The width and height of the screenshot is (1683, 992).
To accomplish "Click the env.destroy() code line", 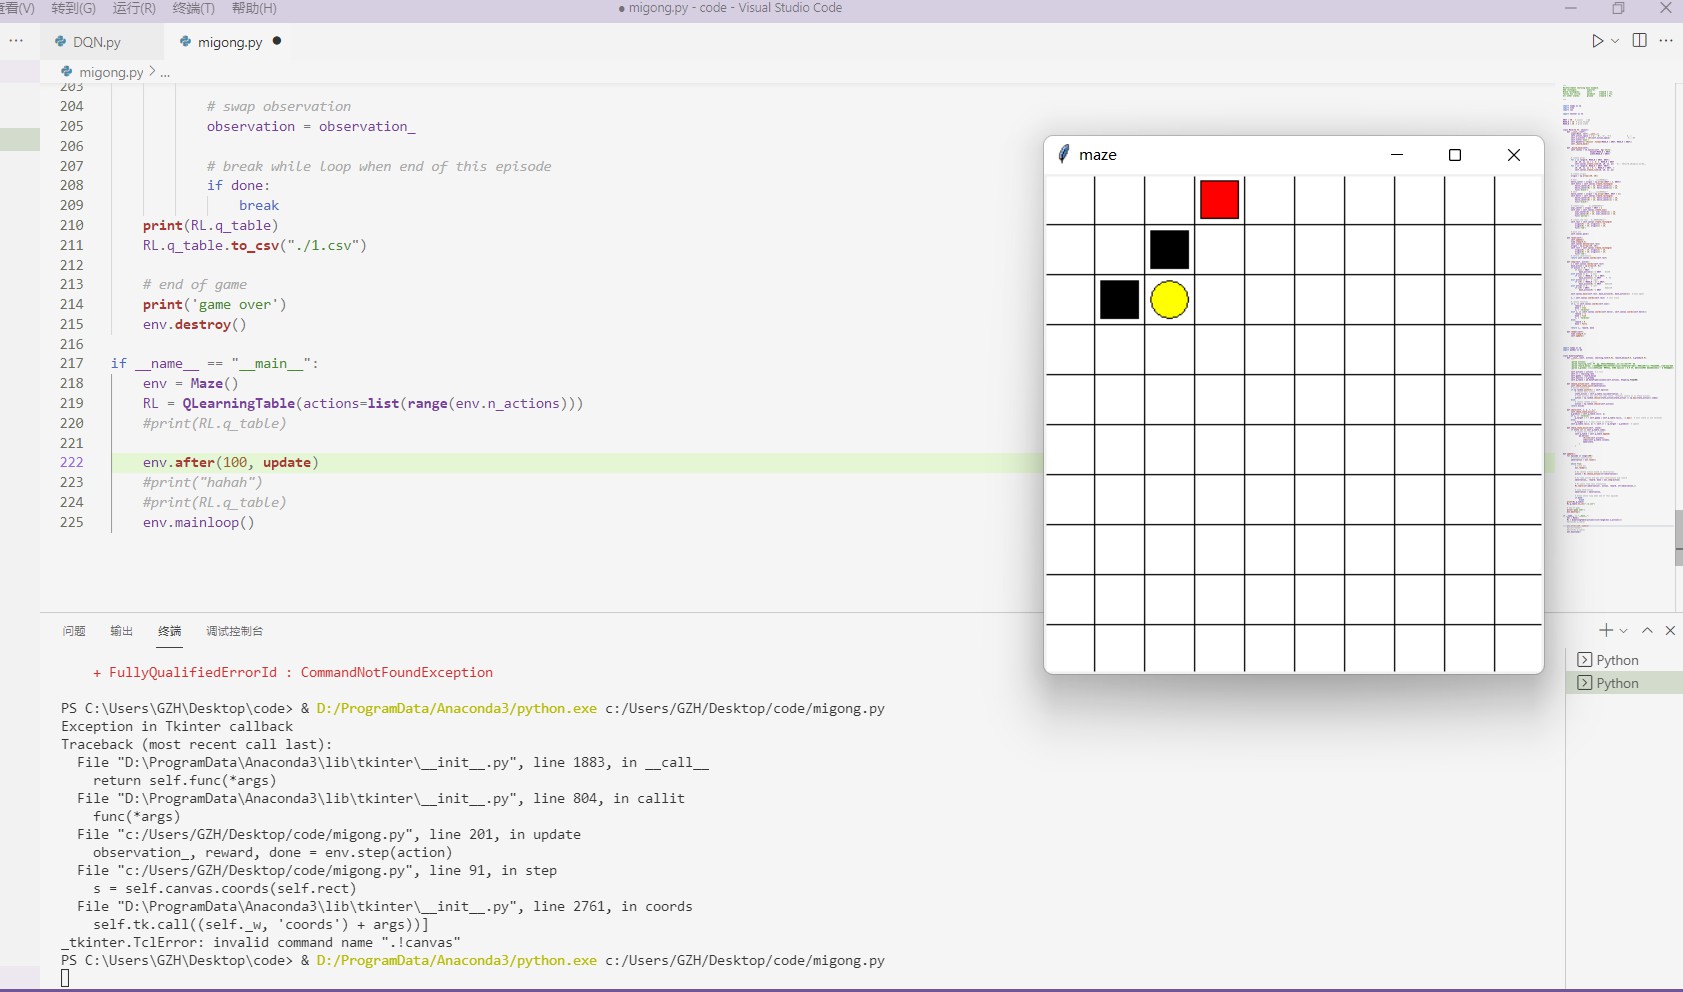I will [194, 324].
